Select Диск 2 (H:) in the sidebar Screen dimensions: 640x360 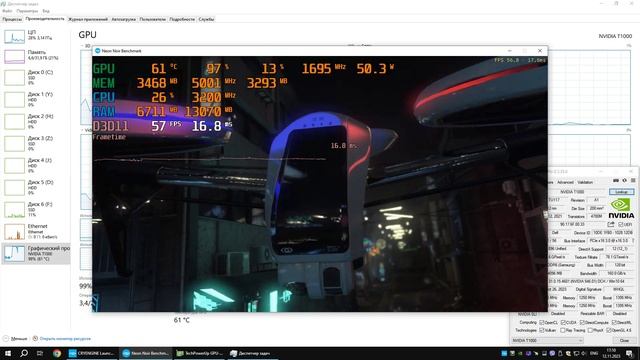(36, 122)
